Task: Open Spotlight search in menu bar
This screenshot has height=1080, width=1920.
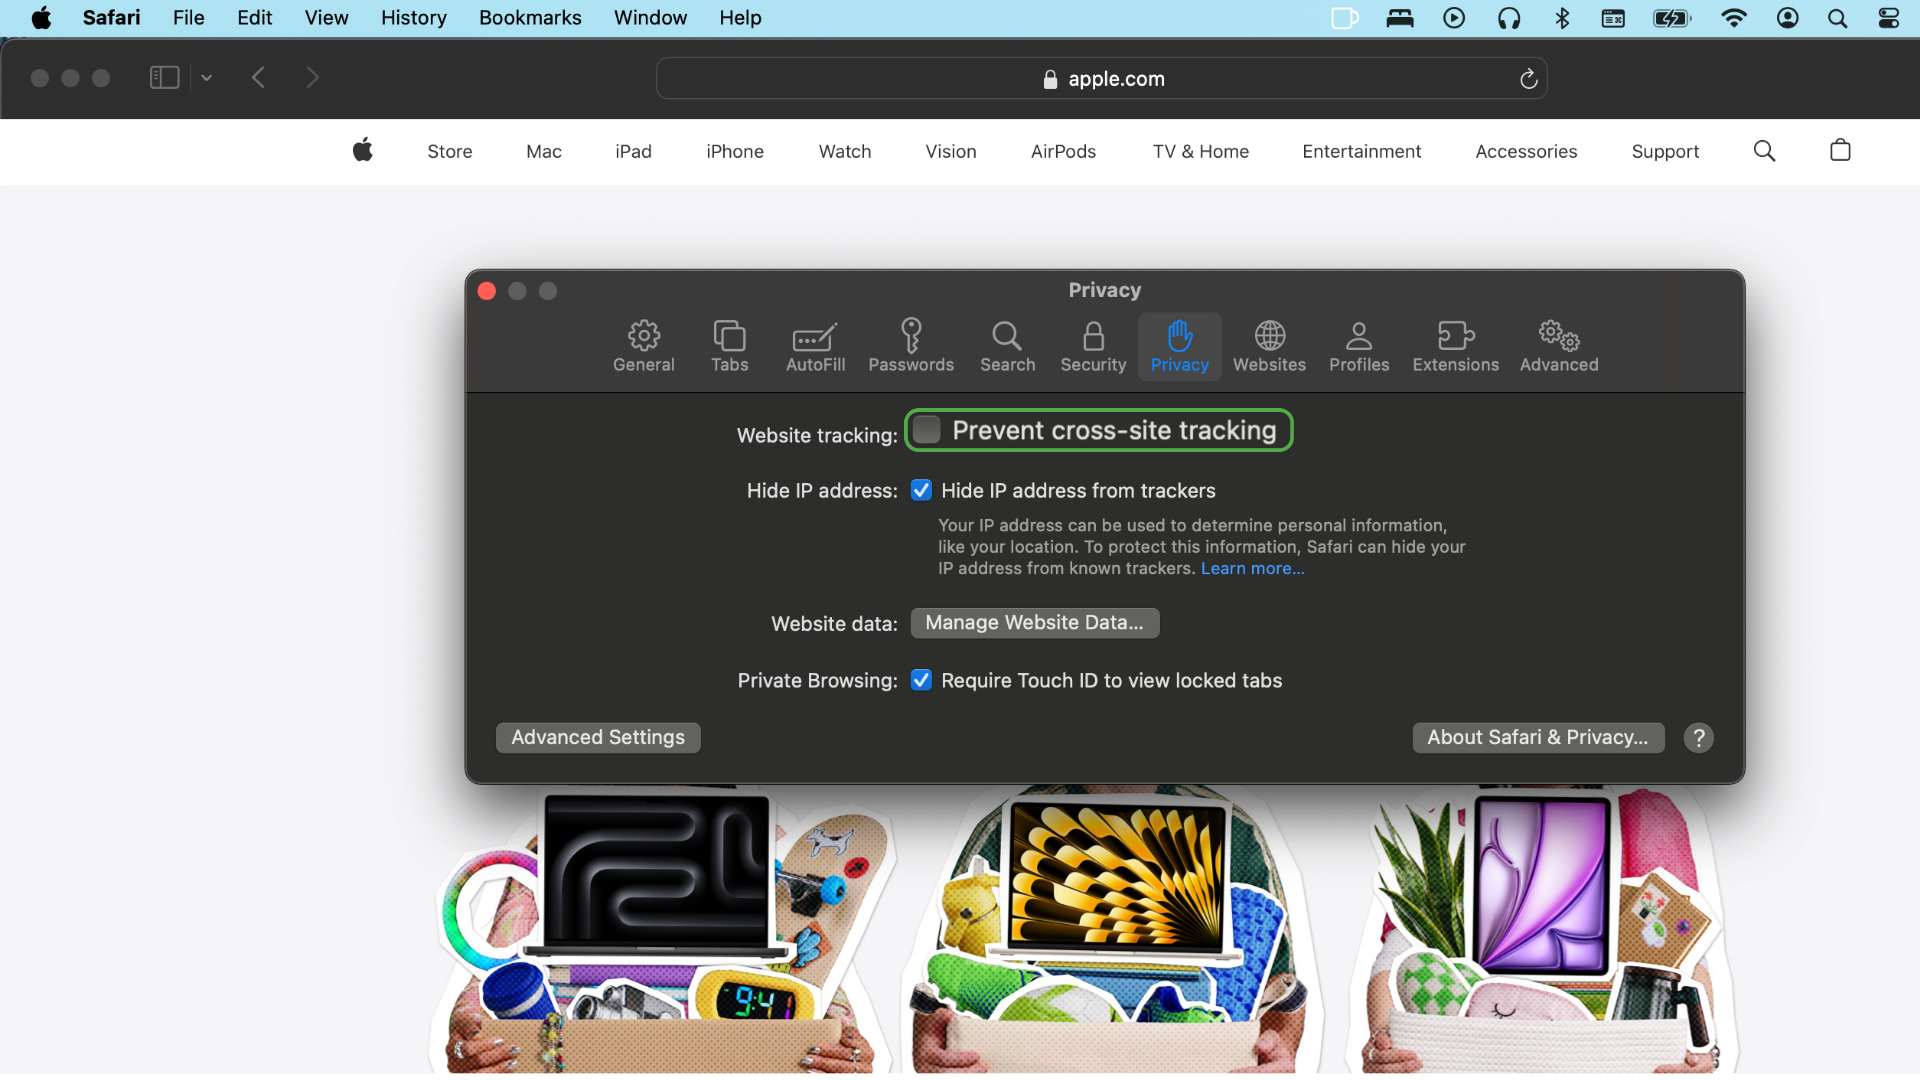Action: (1837, 18)
